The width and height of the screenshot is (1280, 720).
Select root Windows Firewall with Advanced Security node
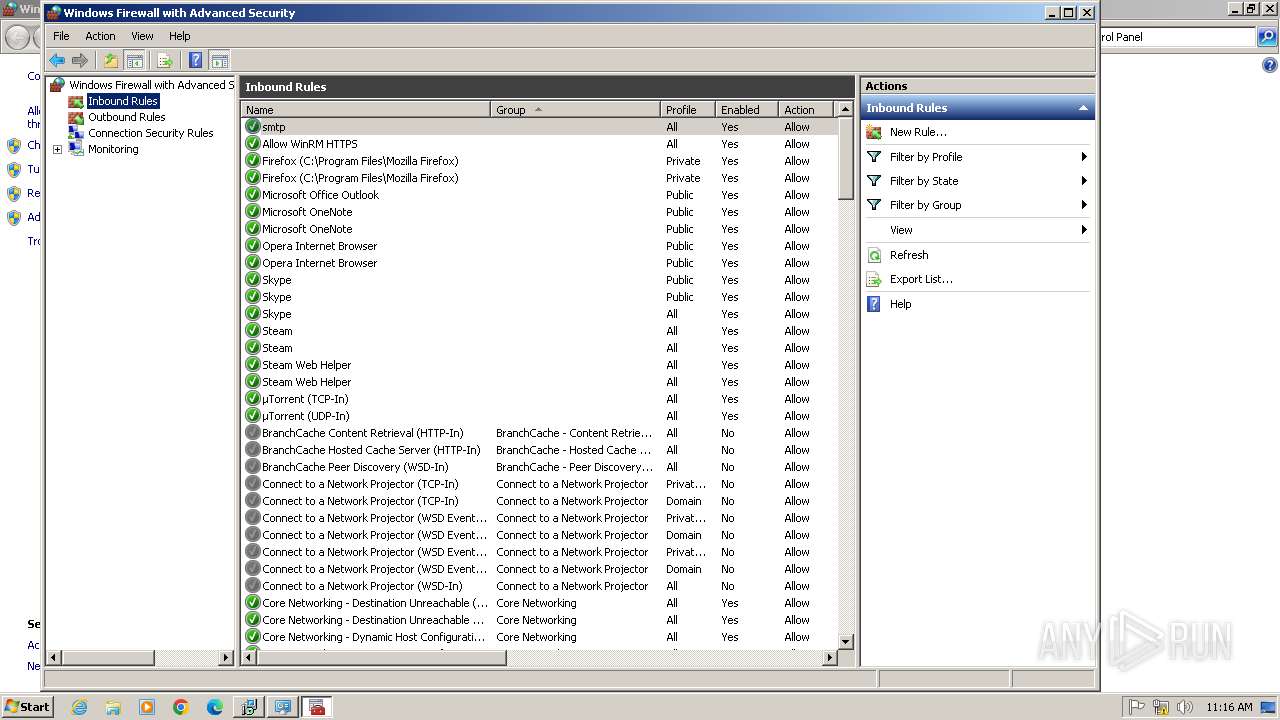[150, 85]
